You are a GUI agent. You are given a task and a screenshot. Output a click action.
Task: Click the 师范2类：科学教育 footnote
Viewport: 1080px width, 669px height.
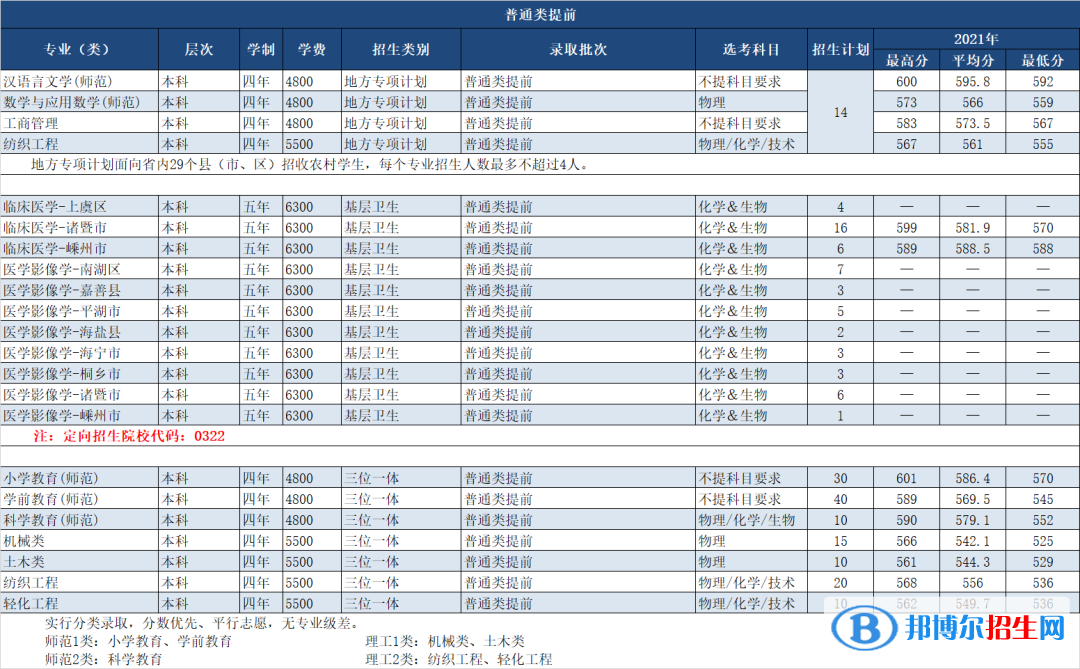point(104,659)
